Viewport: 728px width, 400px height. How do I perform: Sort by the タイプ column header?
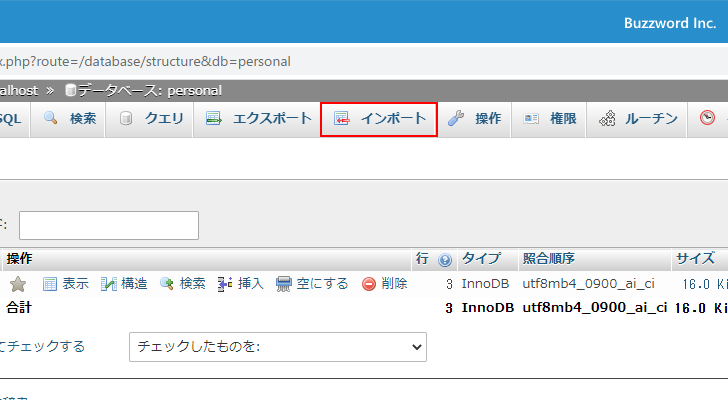pyautogui.click(x=481, y=258)
